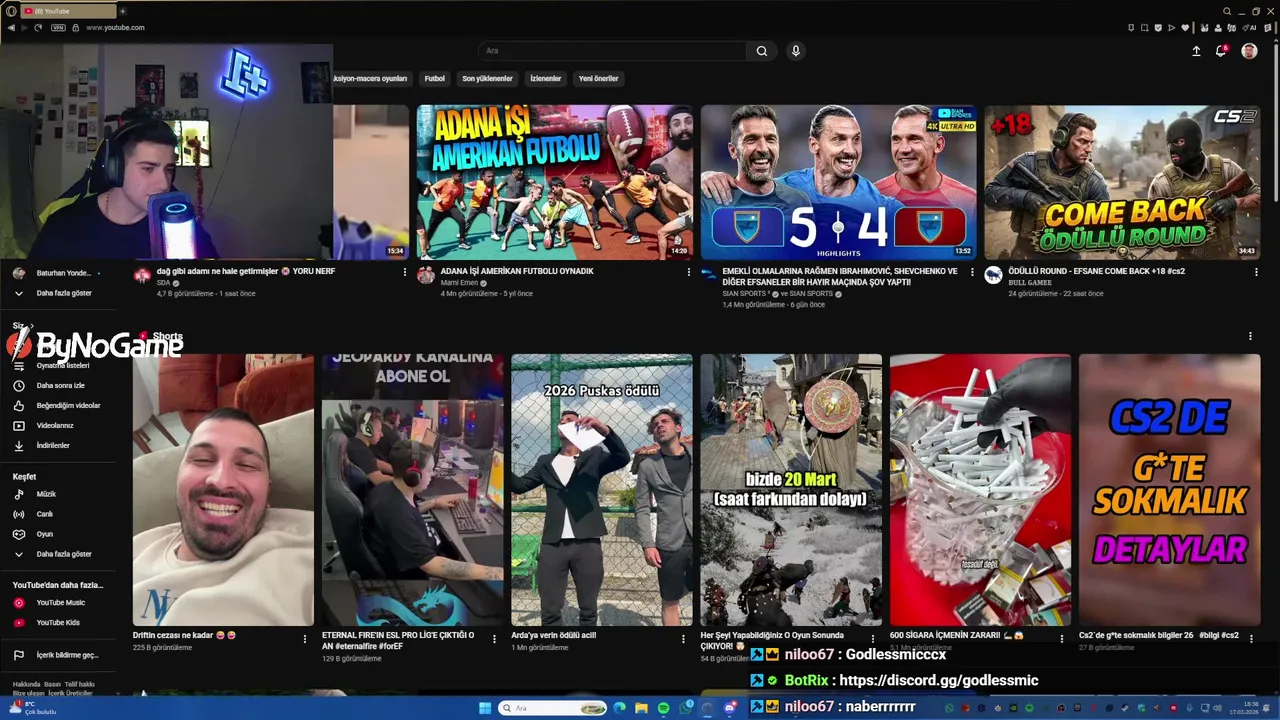This screenshot has width=1280, height=720.
Task: Open title 'EMEKLİ OLMALARINA RAĞMEN IBRAHIMOVIĆ'
Action: tap(840, 277)
